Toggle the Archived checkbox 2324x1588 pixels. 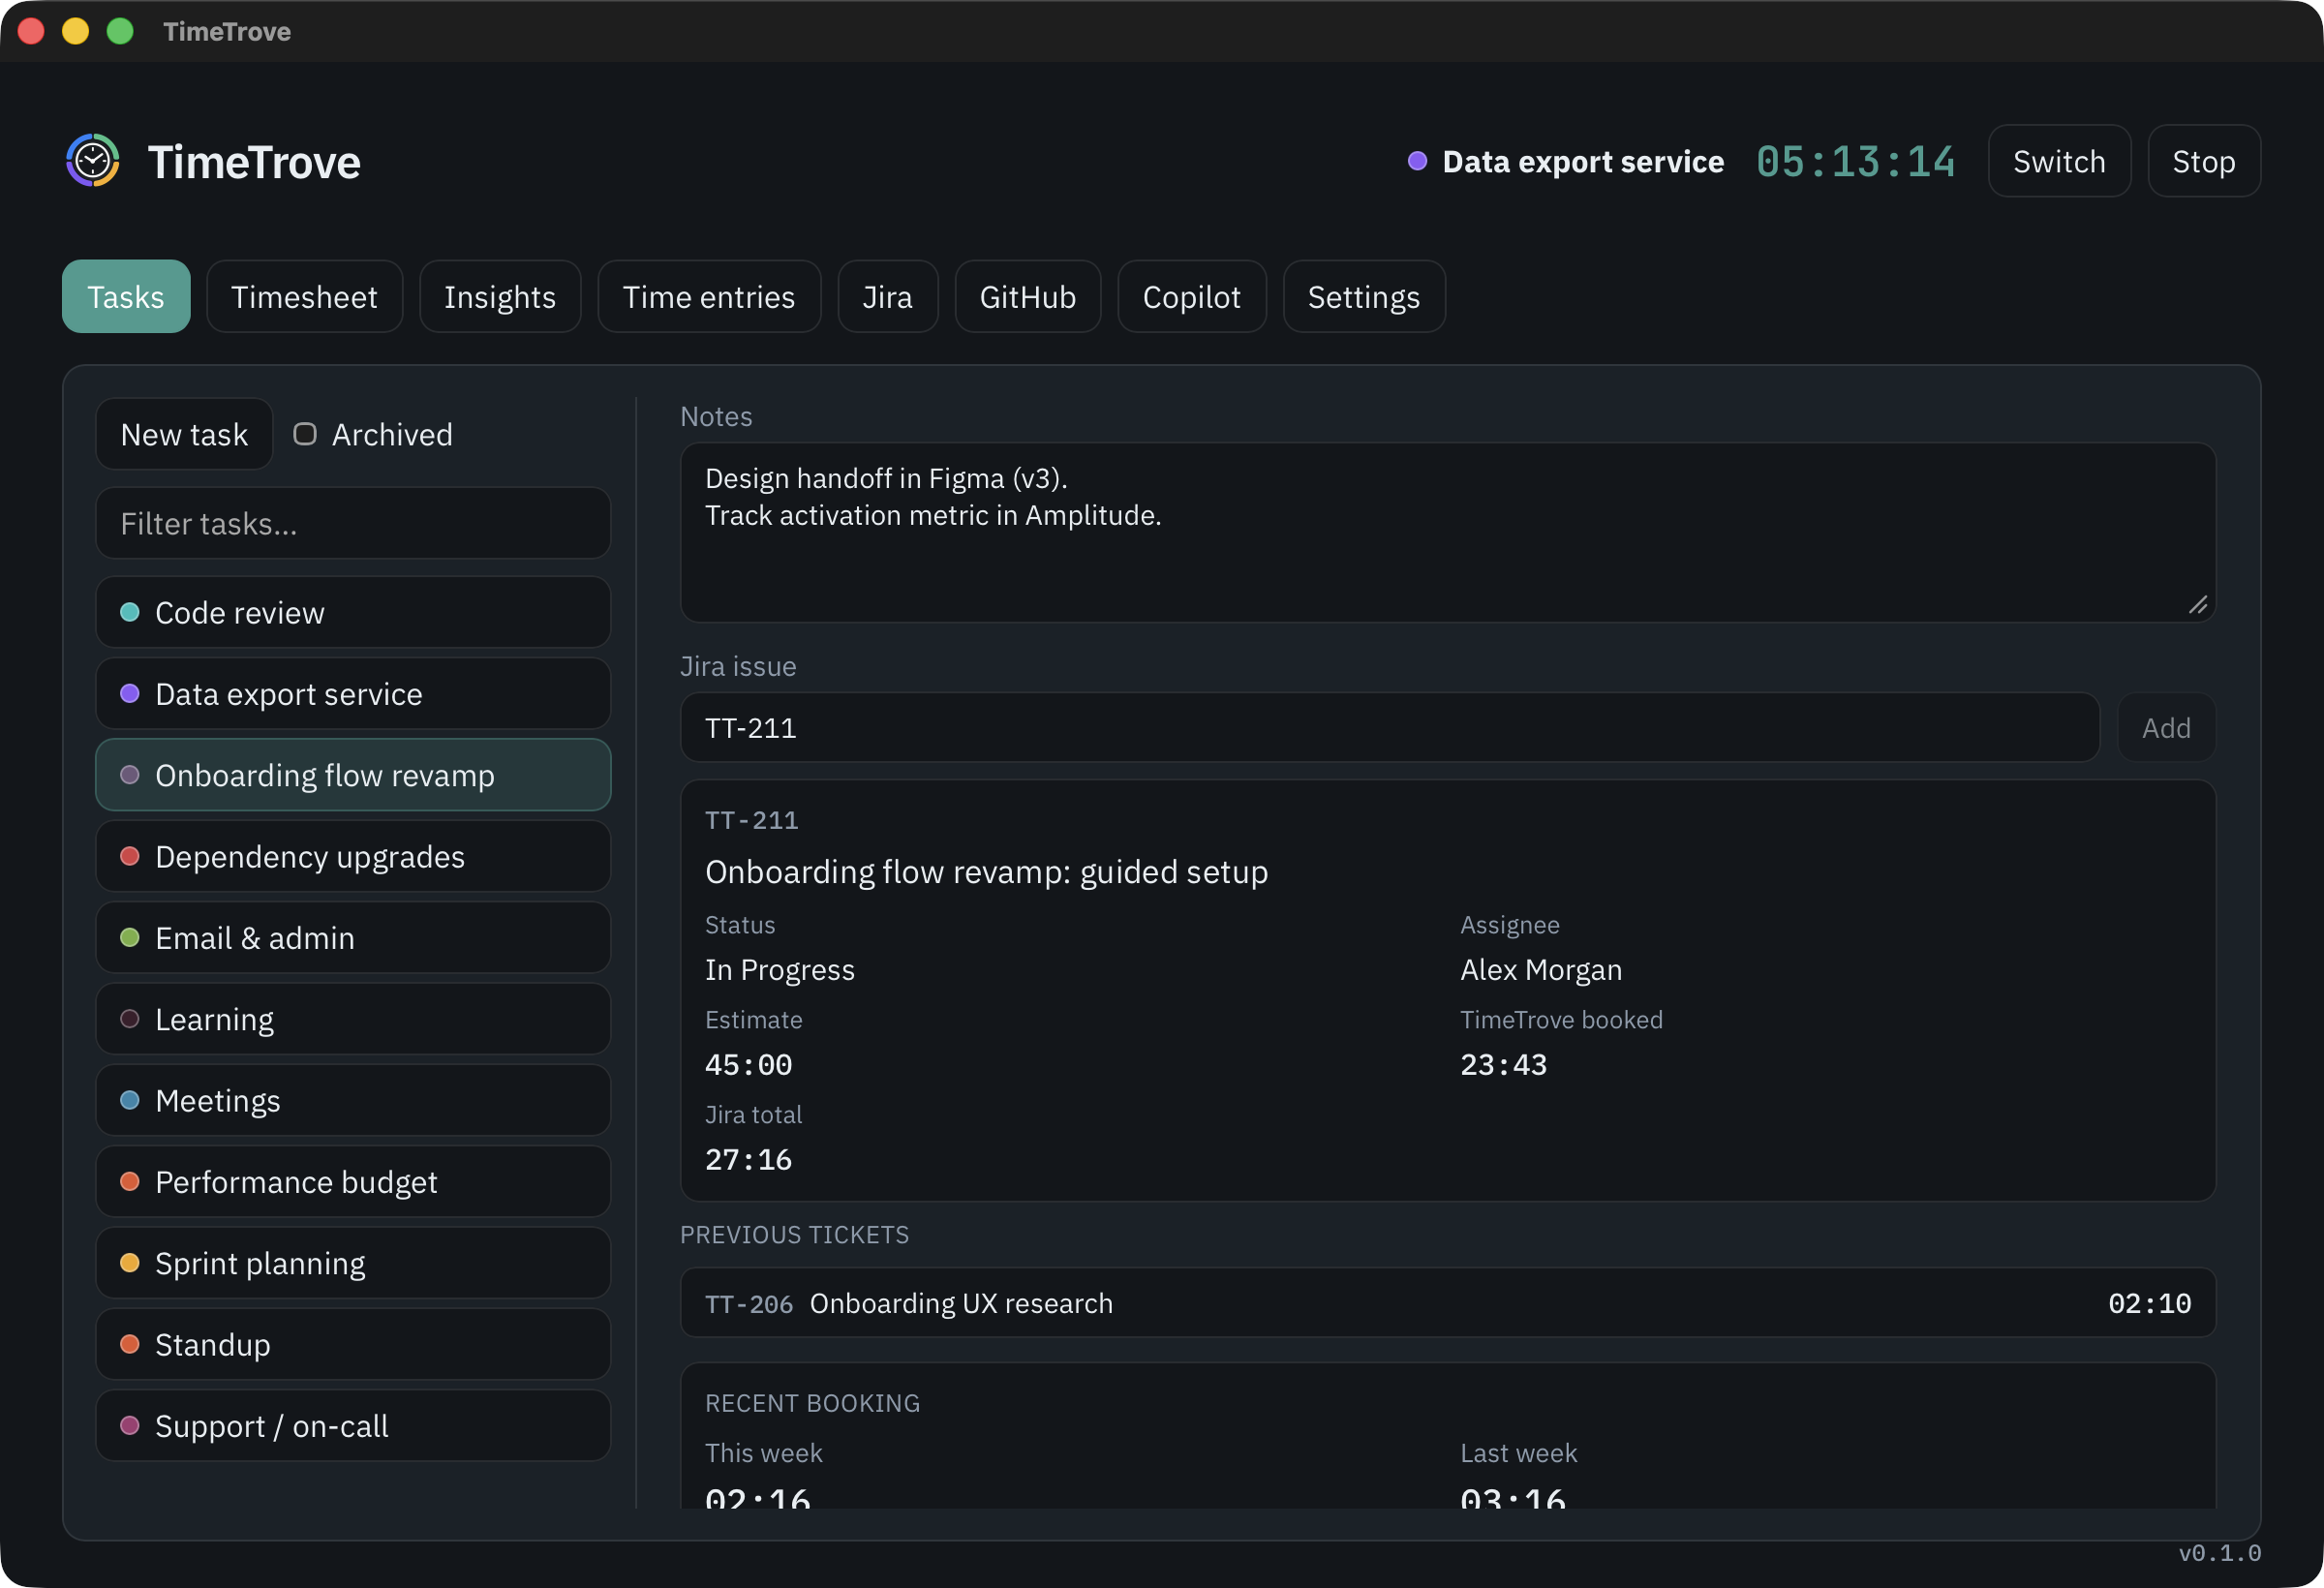point(305,434)
